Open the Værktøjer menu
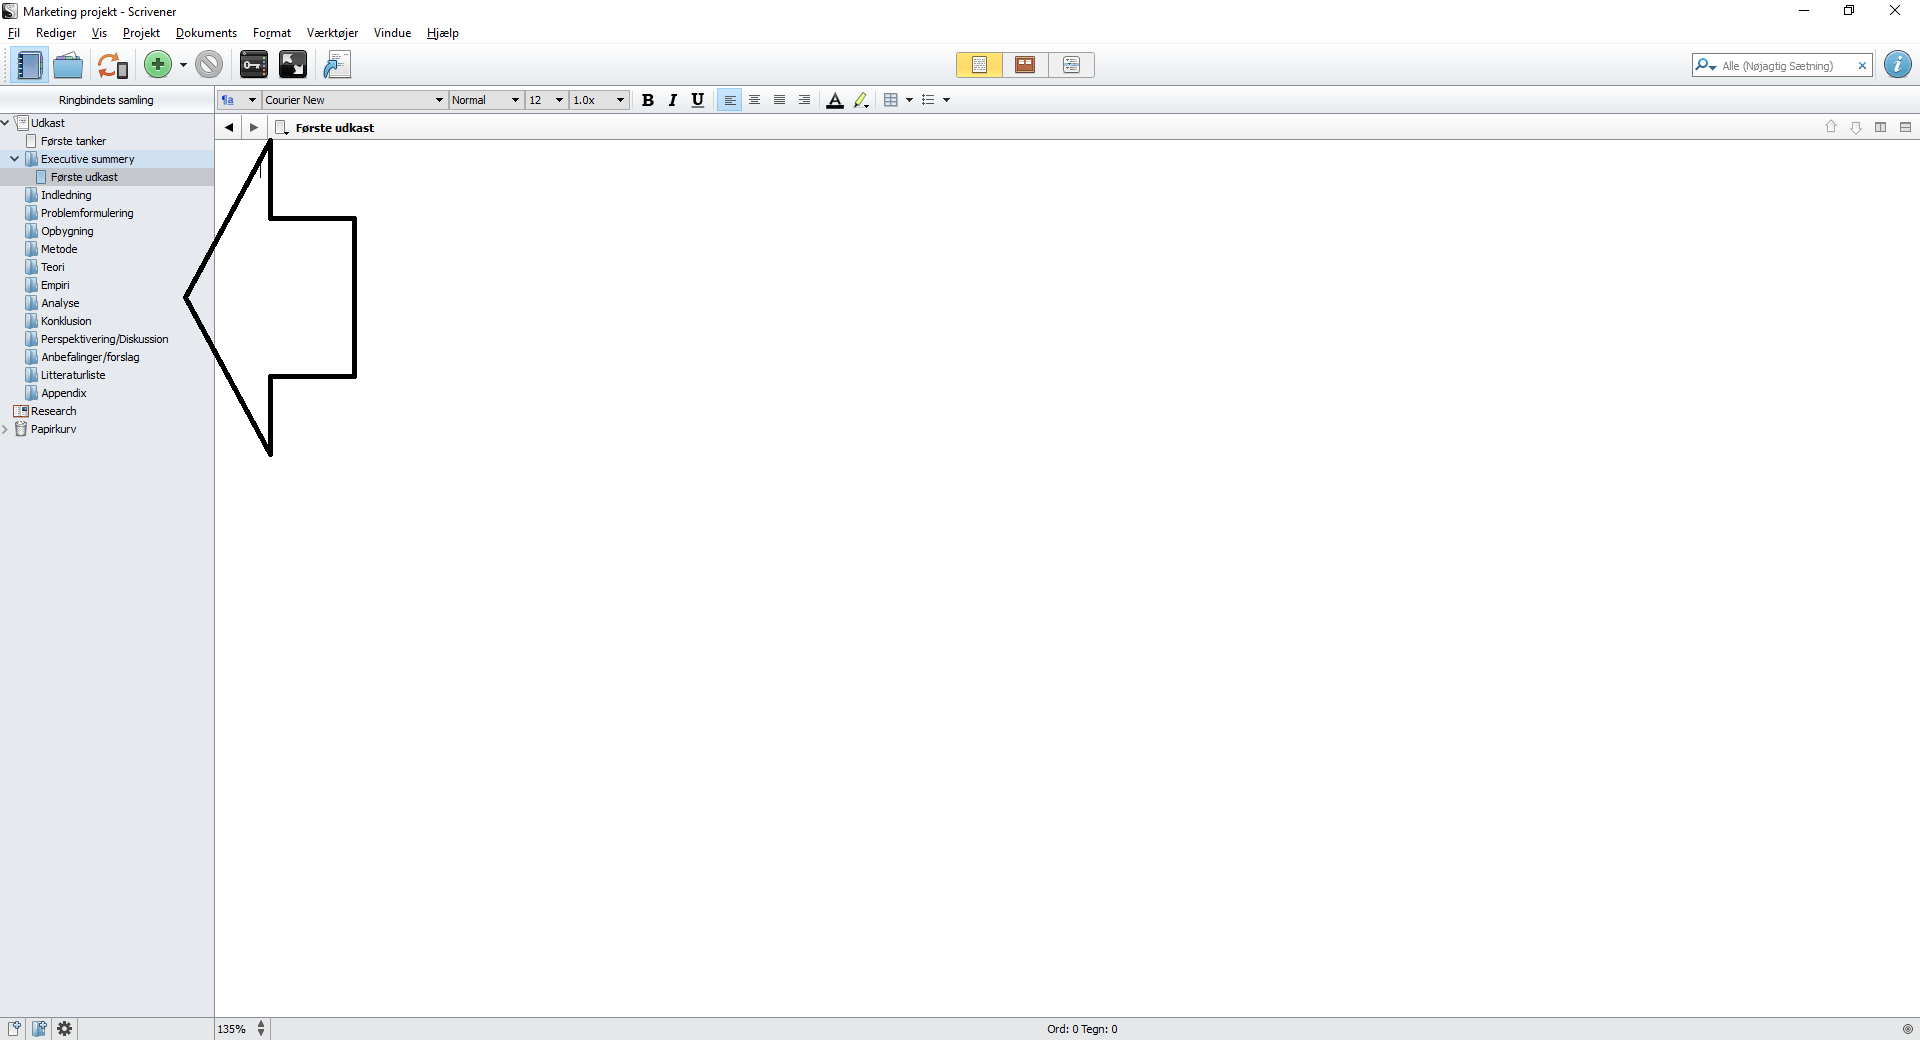 pos(332,33)
